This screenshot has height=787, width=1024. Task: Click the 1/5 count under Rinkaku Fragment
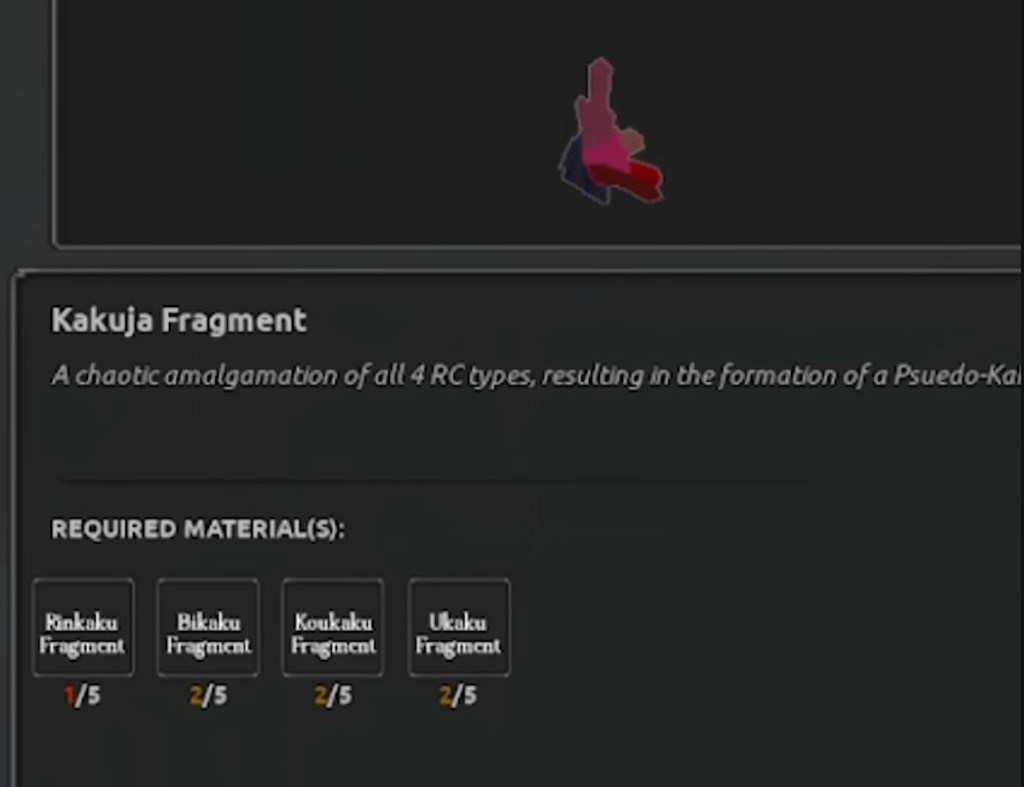83,696
